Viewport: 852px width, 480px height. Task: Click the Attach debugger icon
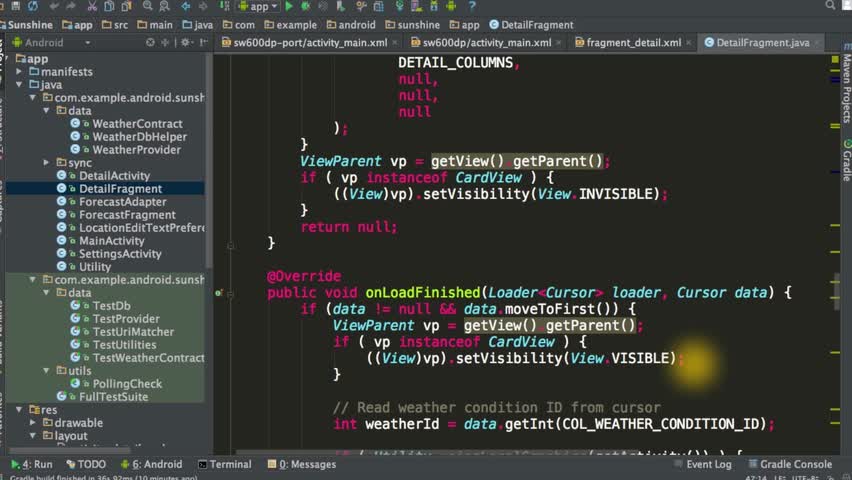(x=341, y=6)
